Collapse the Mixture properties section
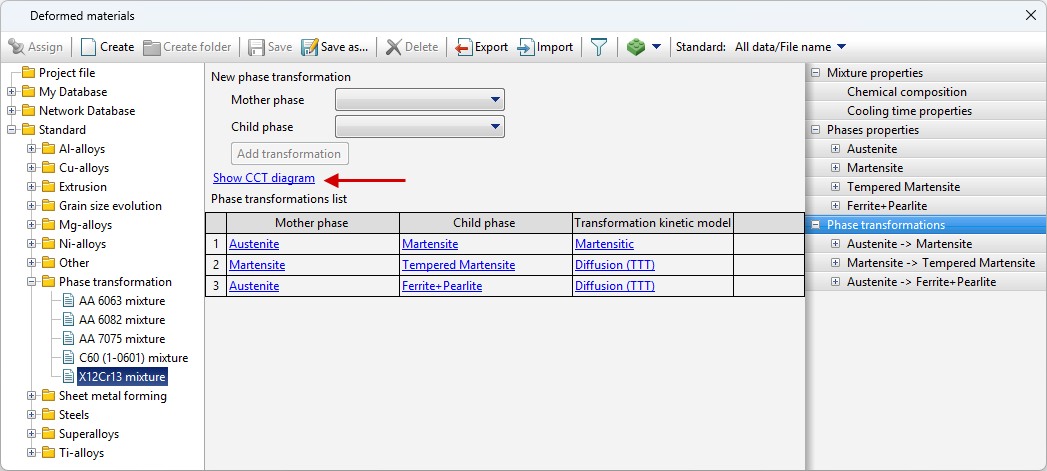 [816, 73]
